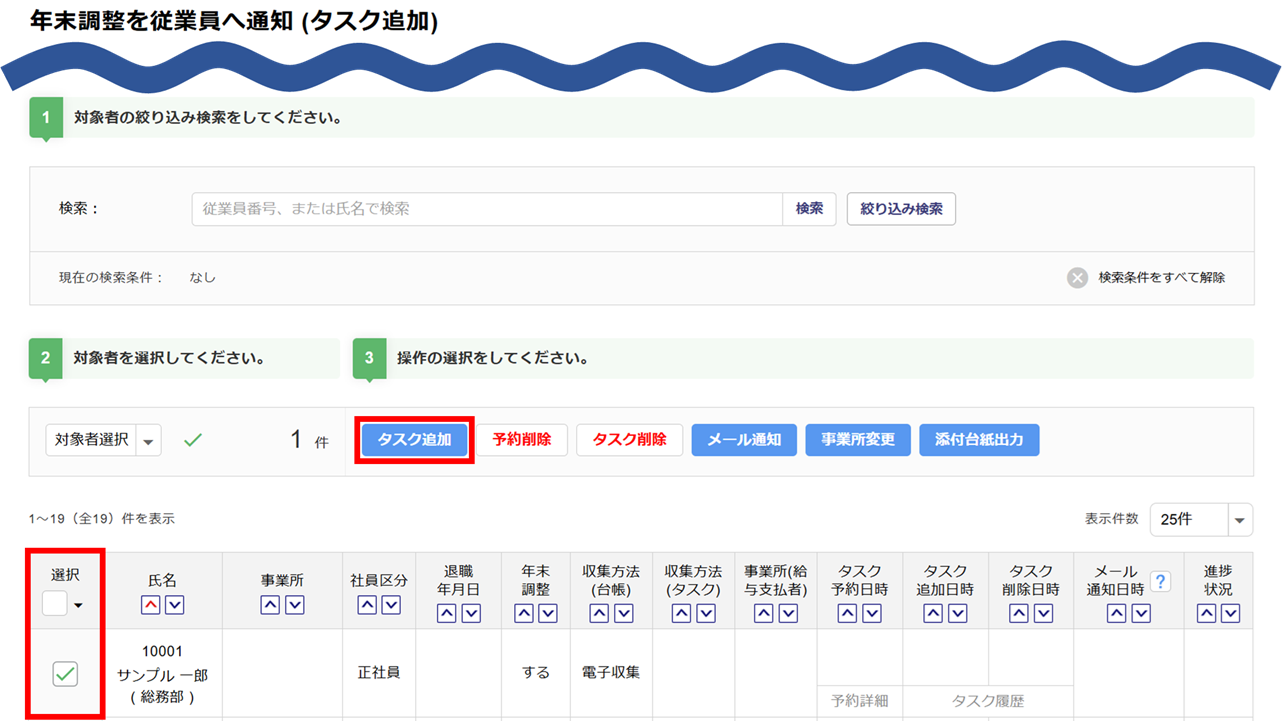Open タスク履歴 link in the employee row
1282x721 pixels.
(988, 701)
